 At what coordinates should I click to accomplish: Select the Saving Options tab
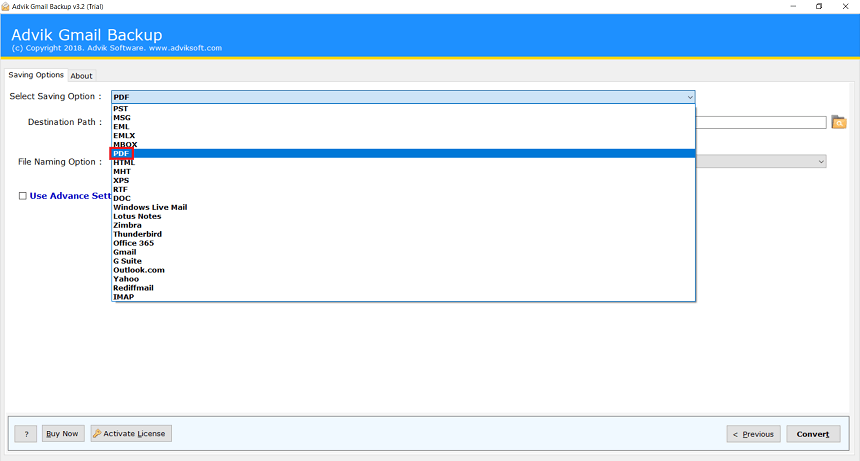pos(36,75)
